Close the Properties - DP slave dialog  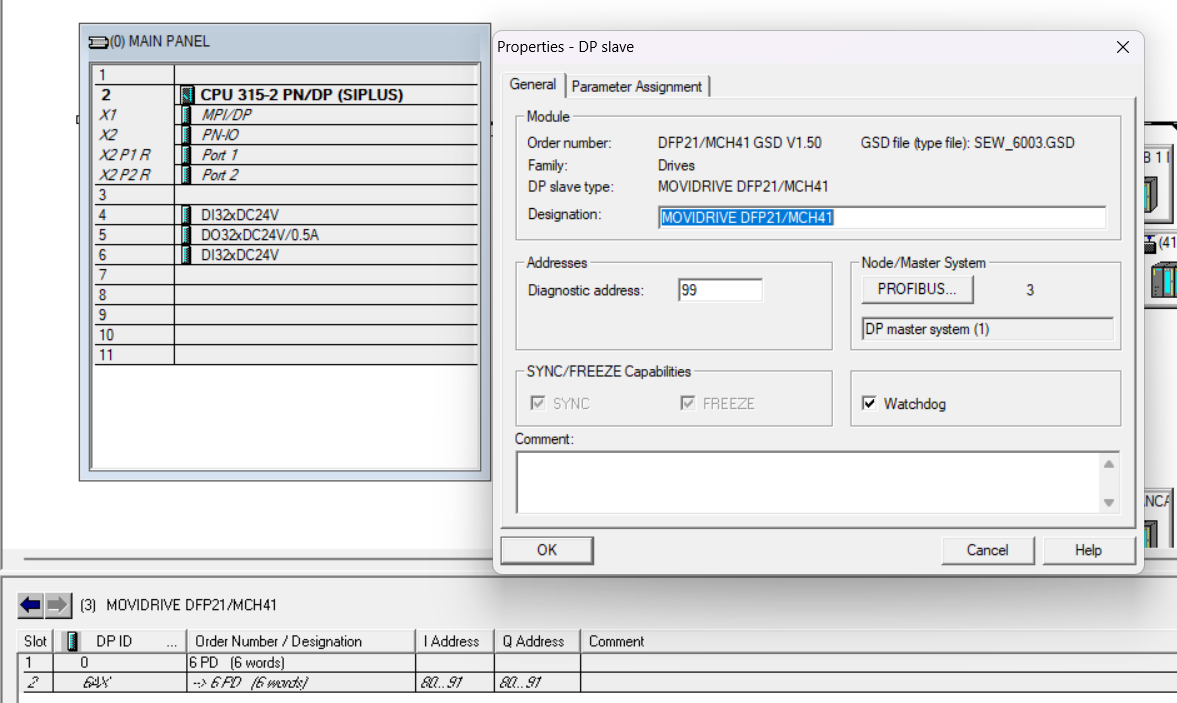[x=1123, y=47]
